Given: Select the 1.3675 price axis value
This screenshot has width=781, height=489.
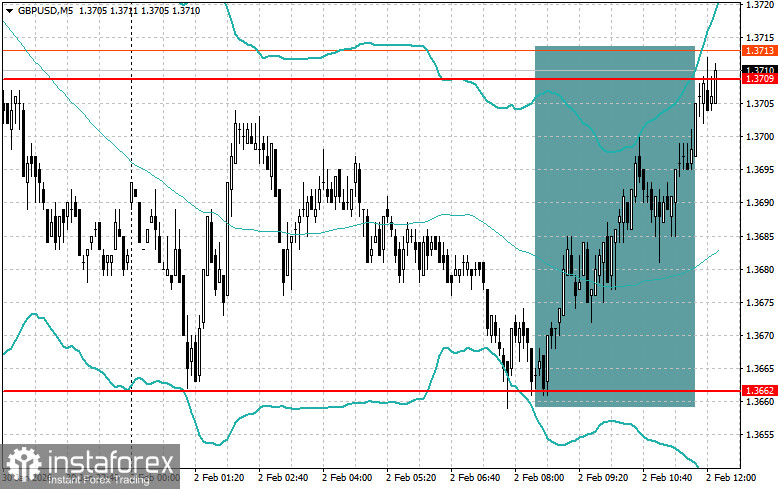Looking at the screenshot, I should pos(760,302).
